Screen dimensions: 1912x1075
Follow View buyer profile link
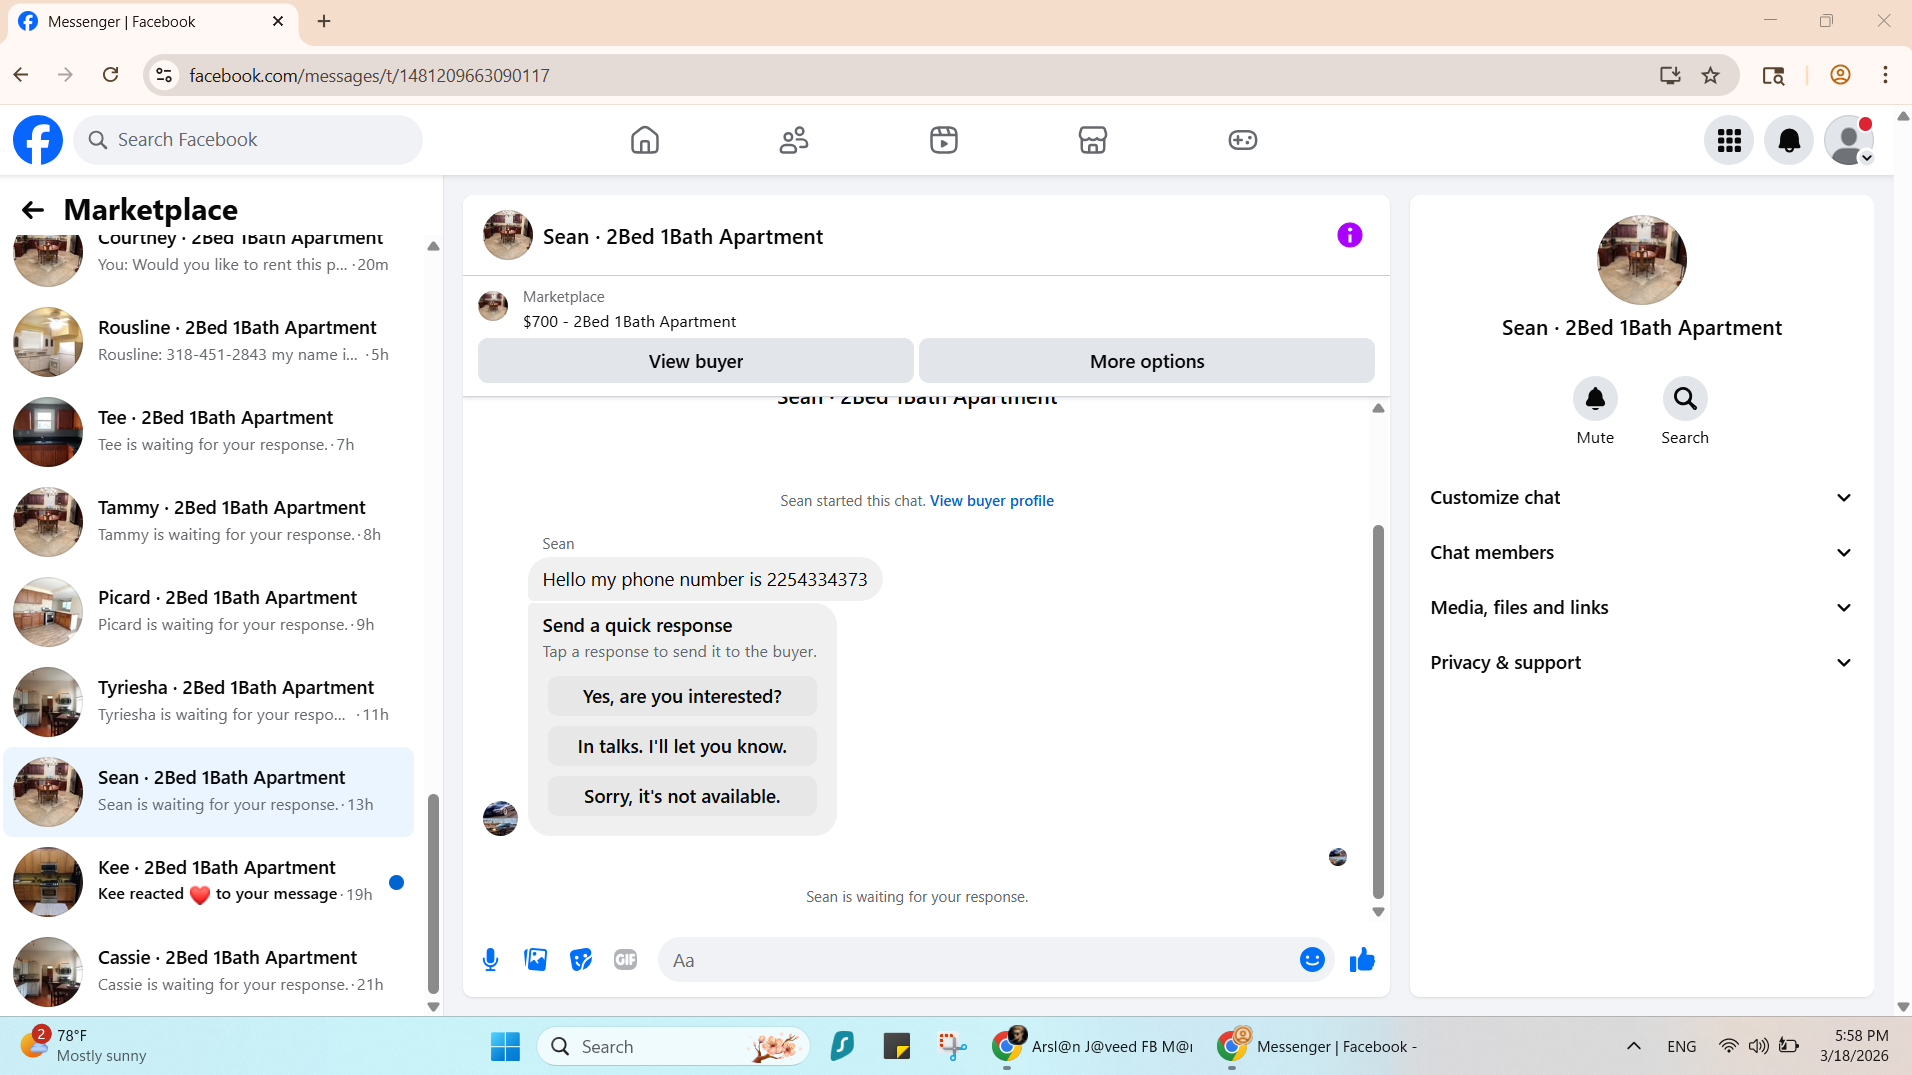992,501
